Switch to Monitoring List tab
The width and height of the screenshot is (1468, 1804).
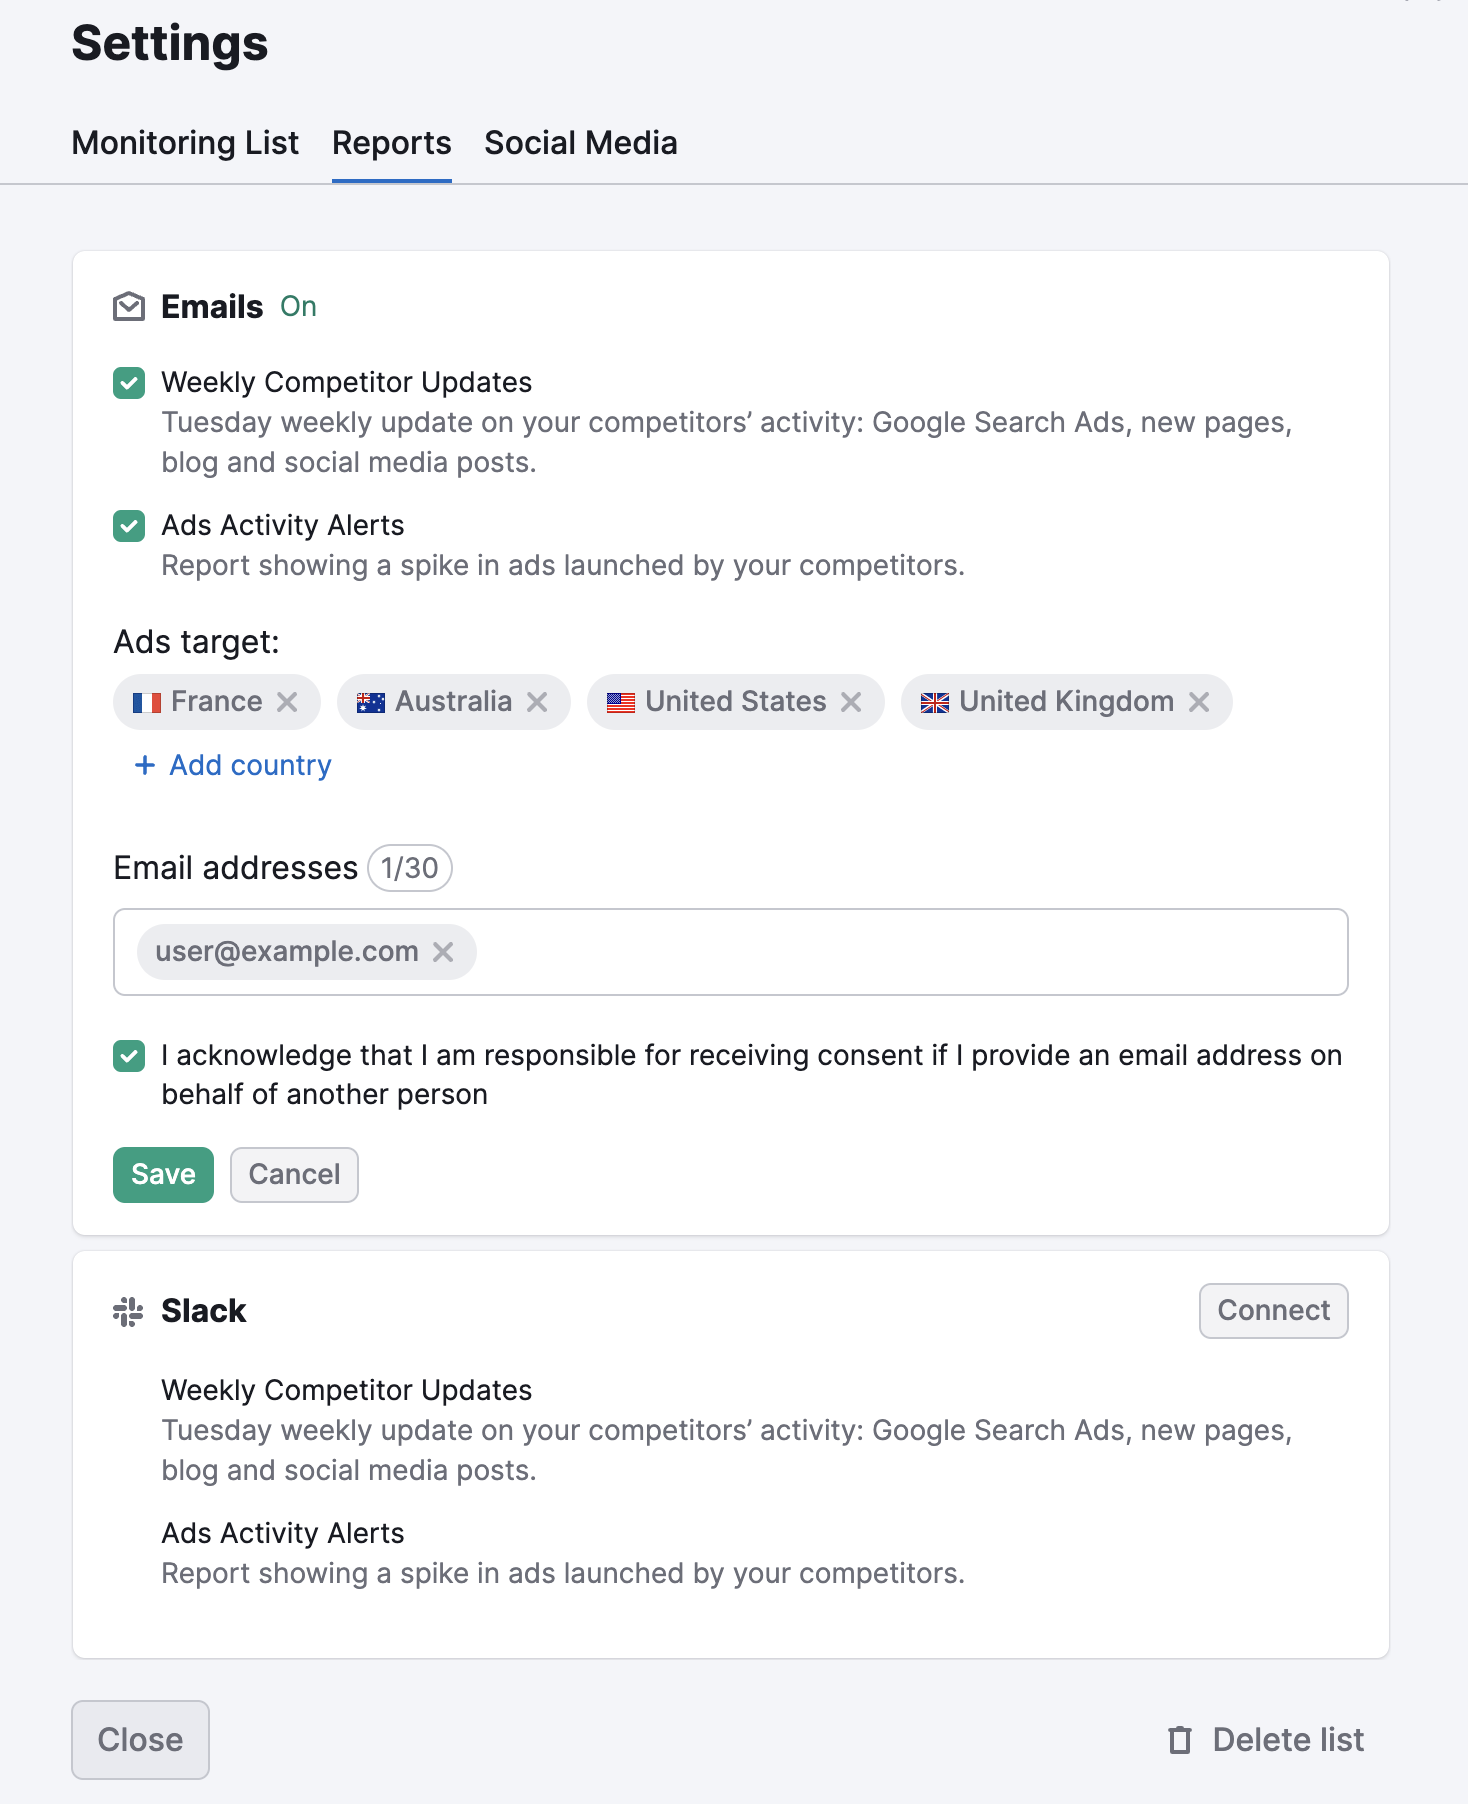[x=185, y=143]
